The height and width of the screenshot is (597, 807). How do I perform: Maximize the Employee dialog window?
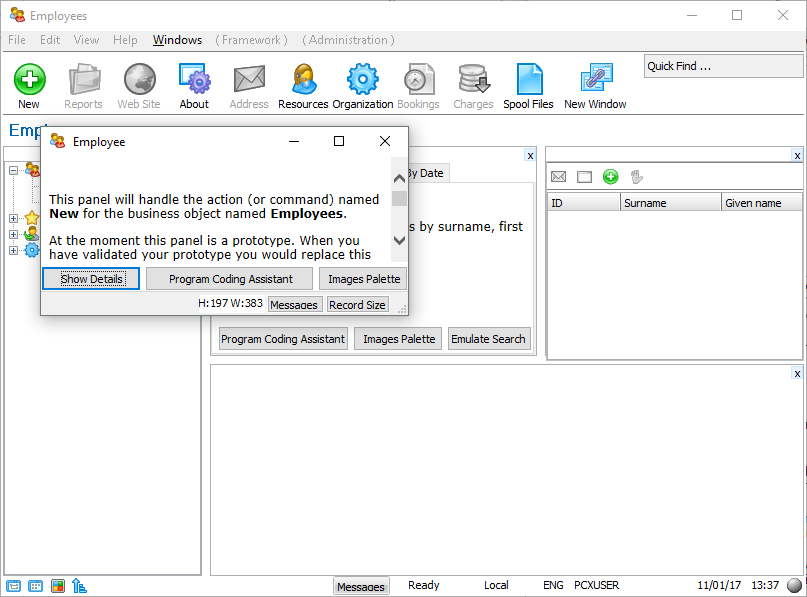pos(339,141)
